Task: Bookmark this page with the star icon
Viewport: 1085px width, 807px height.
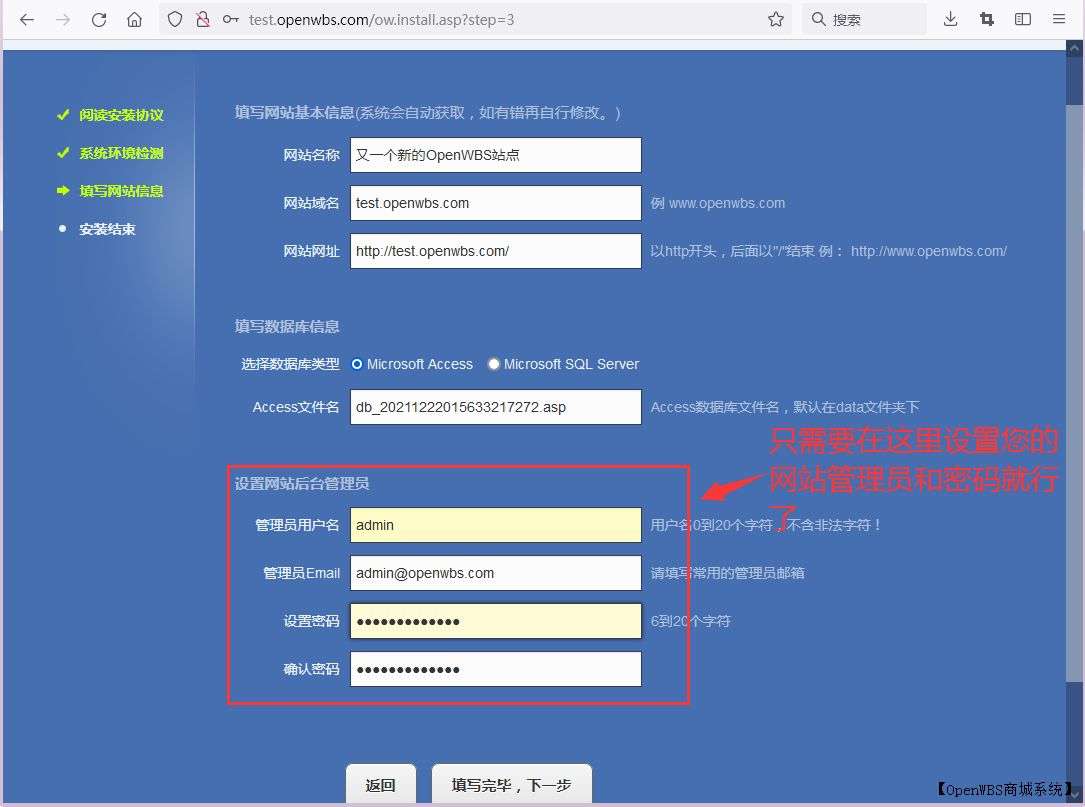Action: pos(776,19)
